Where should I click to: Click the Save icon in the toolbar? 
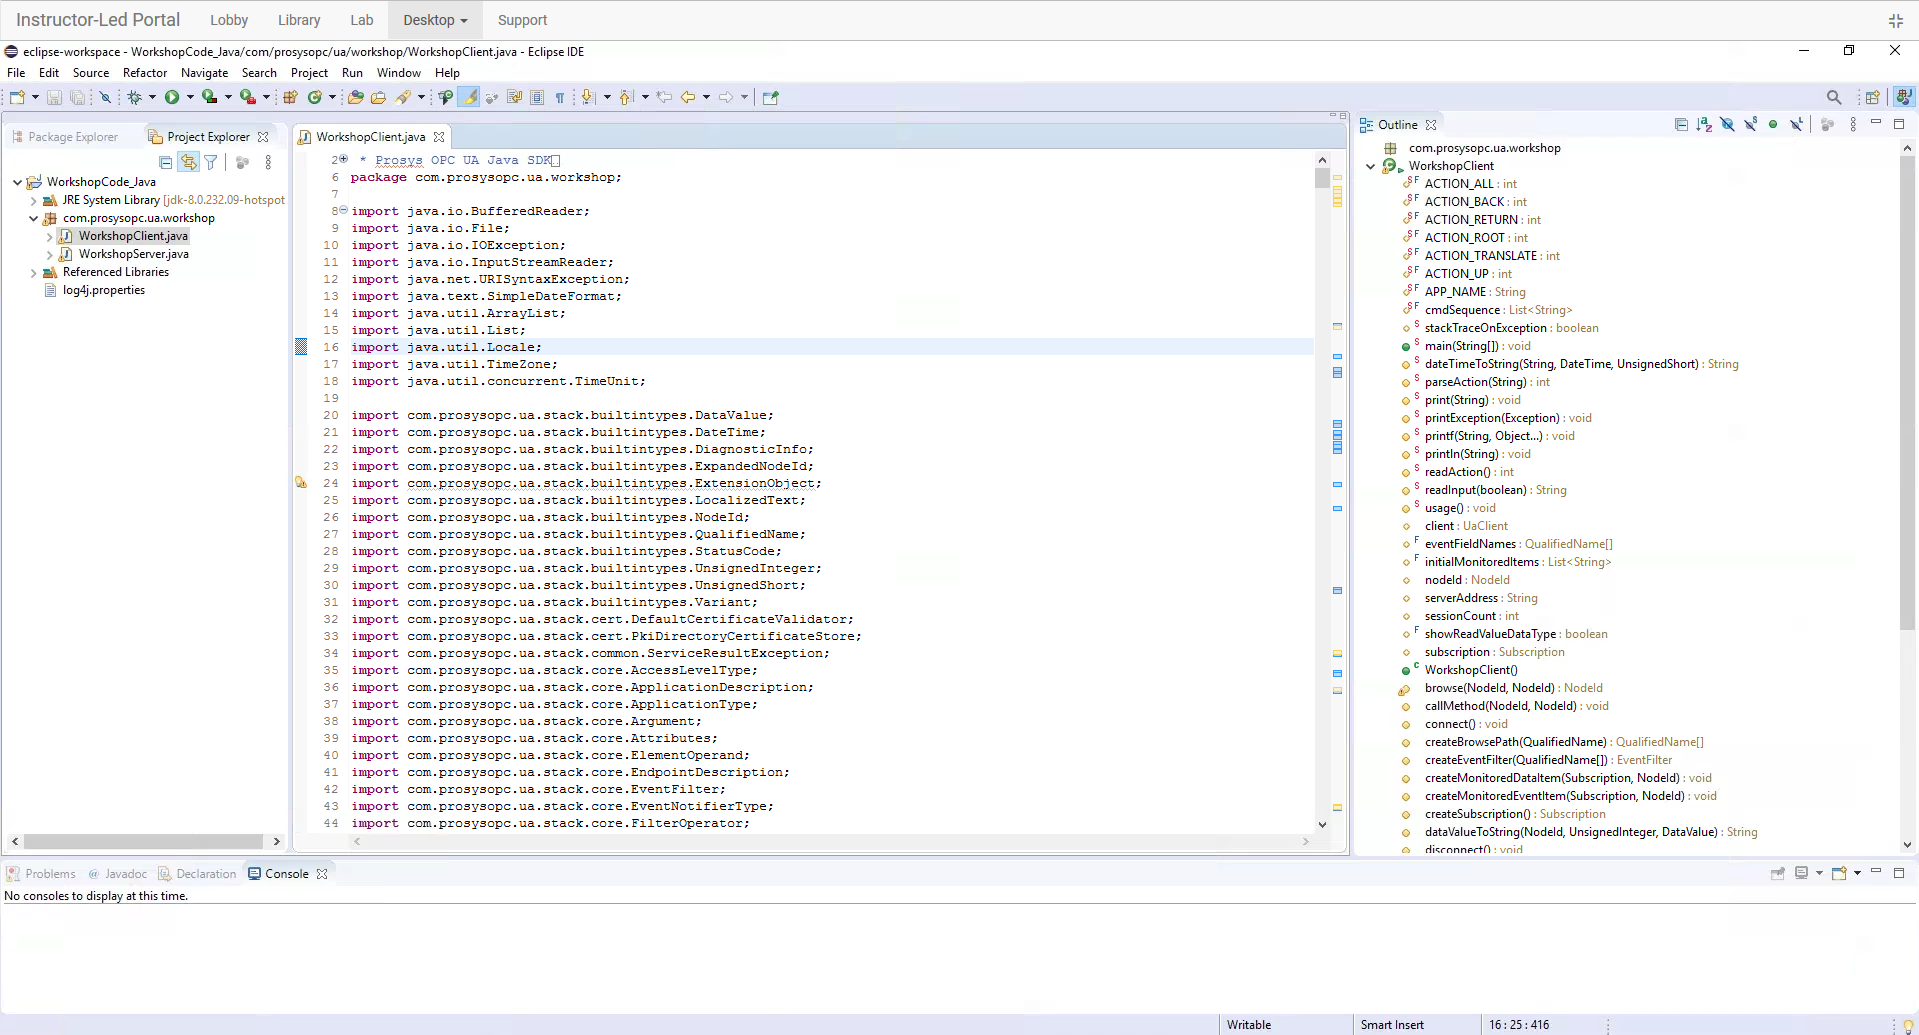click(55, 97)
